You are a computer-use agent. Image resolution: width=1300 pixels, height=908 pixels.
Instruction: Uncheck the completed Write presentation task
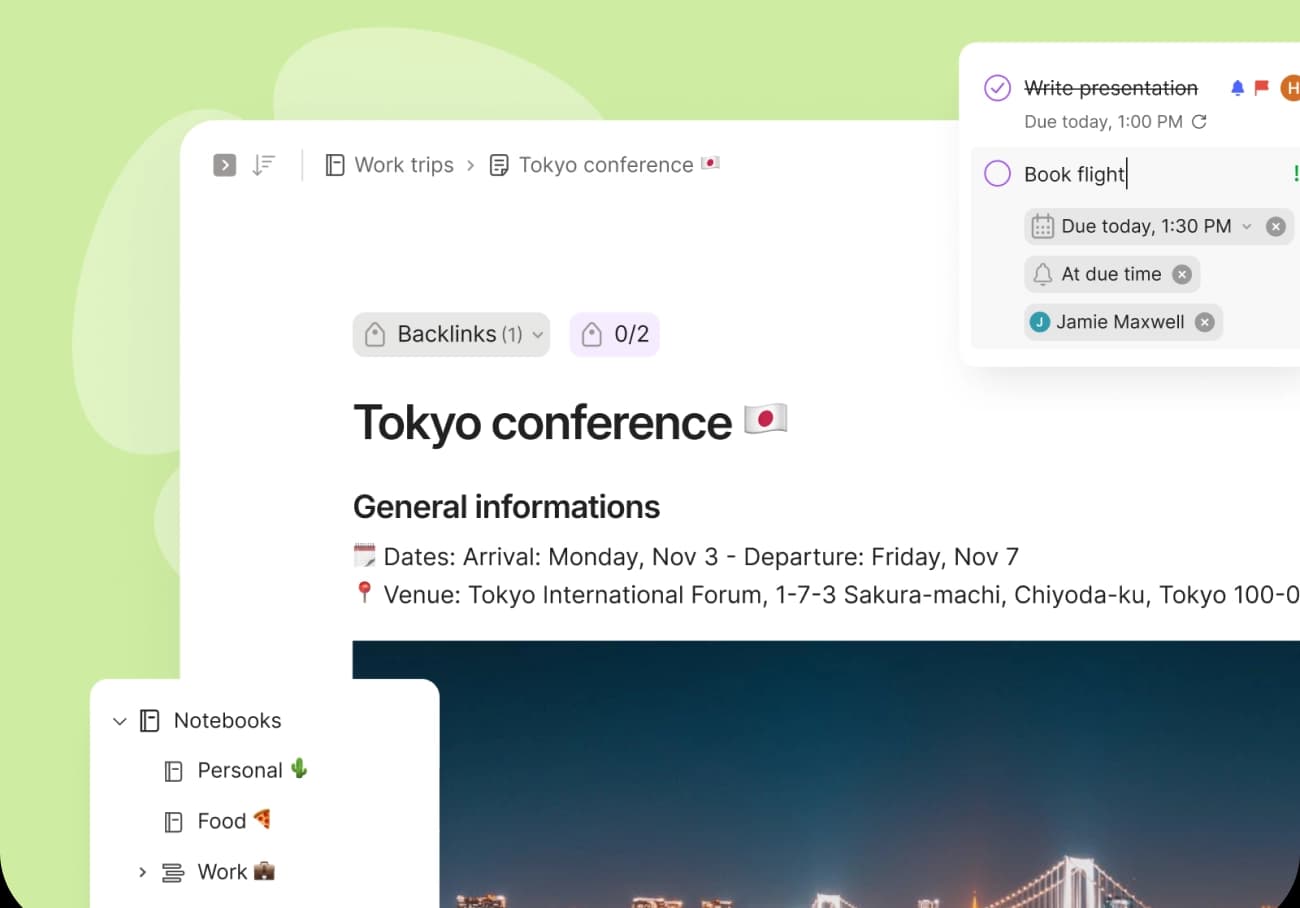pyautogui.click(x=997, y=88)
